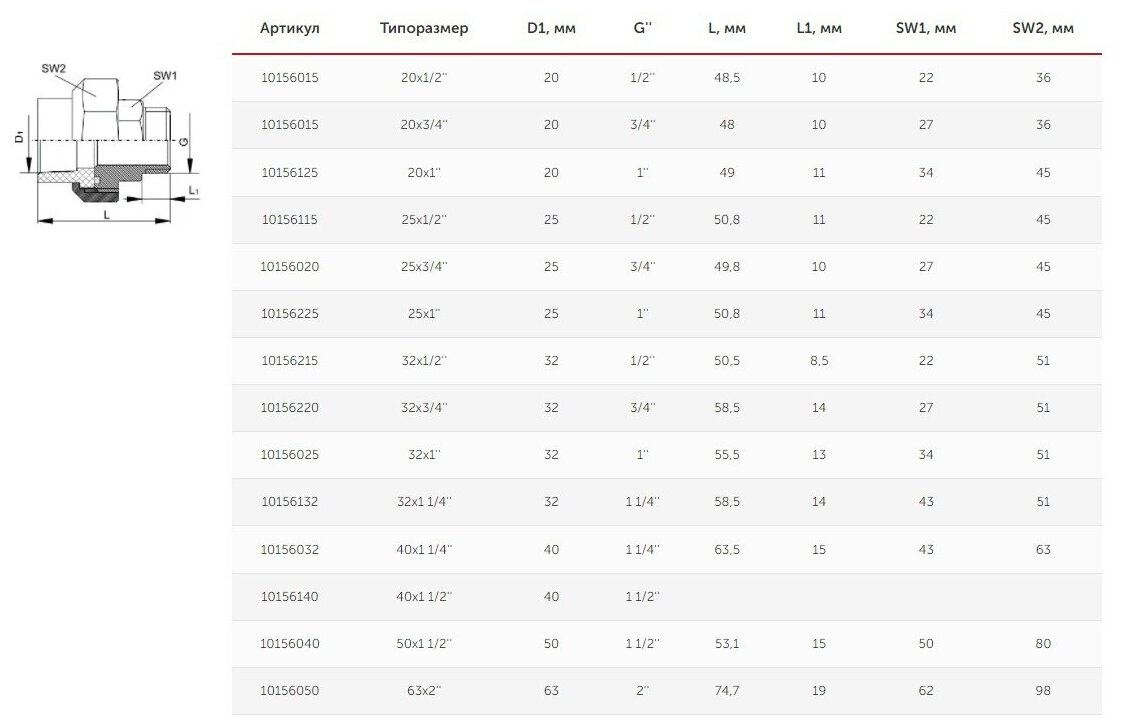Viewport: 1124px width, 725px height.
Task: Select the 50x1 1/2'' size cell
Action: coord(424,643)
